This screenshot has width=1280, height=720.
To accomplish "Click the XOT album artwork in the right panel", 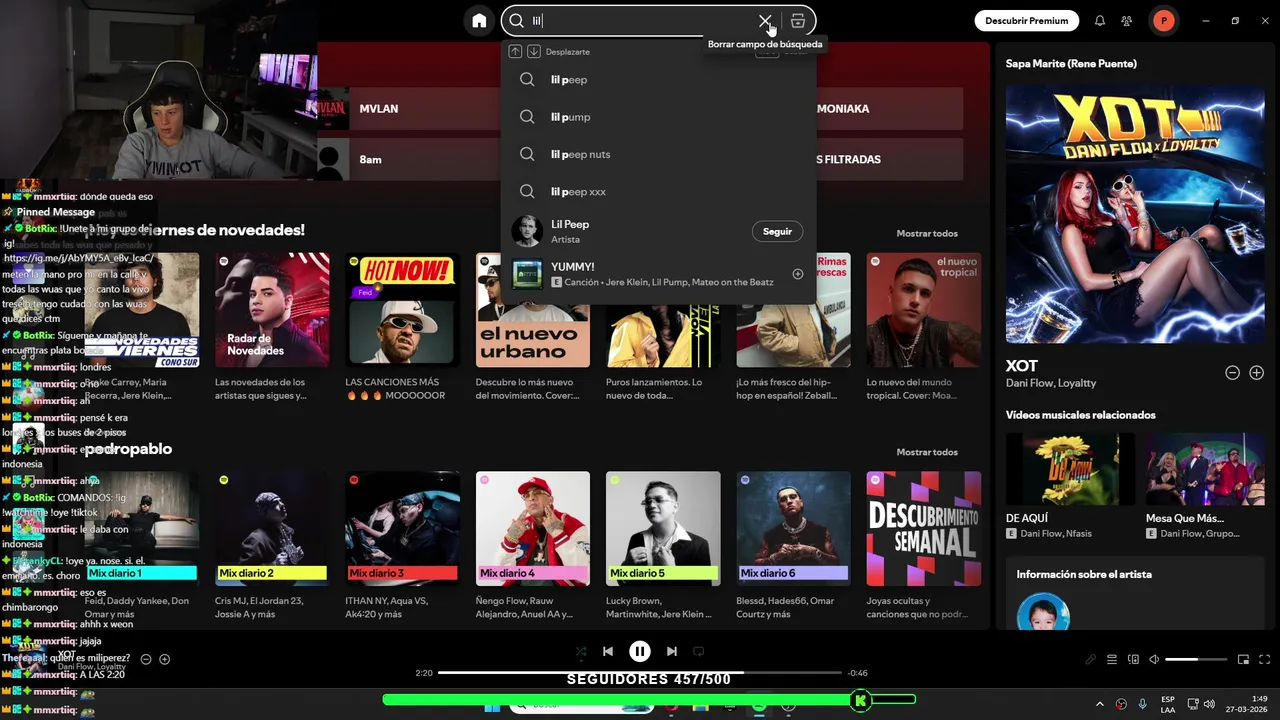I will click(1135, 214).
